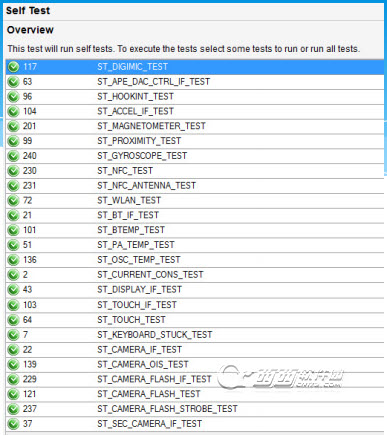Image resolution: width=387 pixels, height=436 pixels.
Task: Select the ST_TOUCH_TEST entry
Action: pyautogui.click(x=131, y=320)
